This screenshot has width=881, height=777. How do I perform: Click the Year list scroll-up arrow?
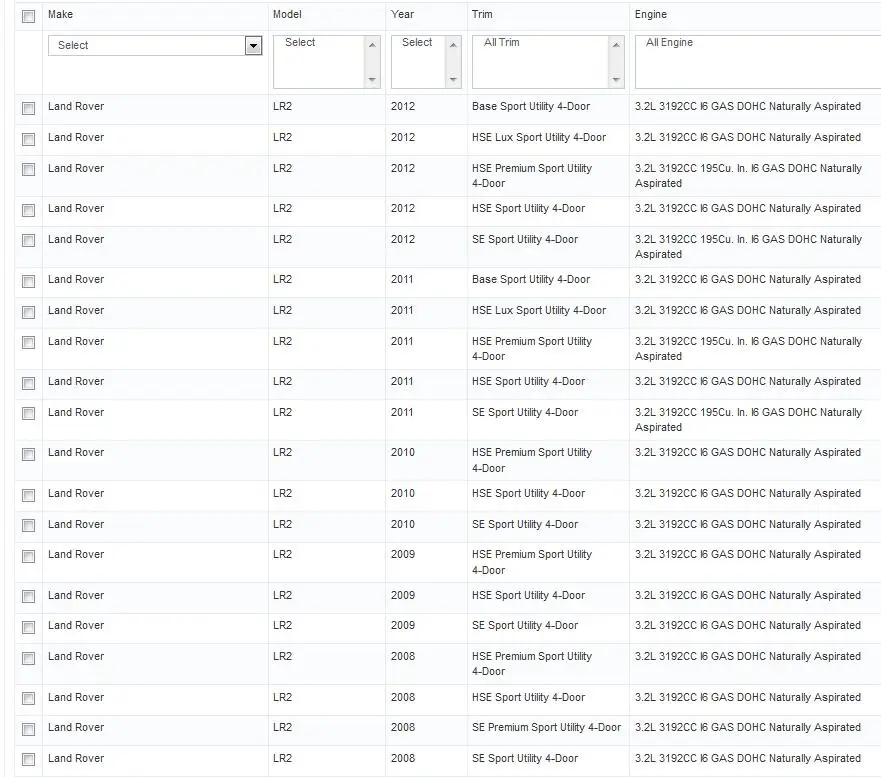pyautogui.click(x=453, y=44)
